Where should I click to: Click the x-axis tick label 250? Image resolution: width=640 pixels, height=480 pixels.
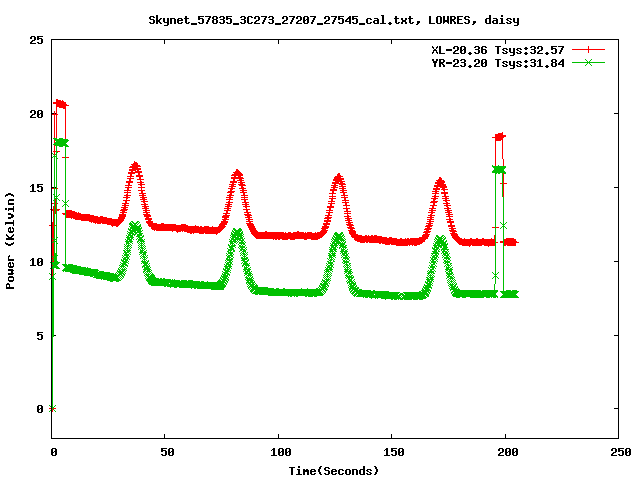[x=621, y=452]
